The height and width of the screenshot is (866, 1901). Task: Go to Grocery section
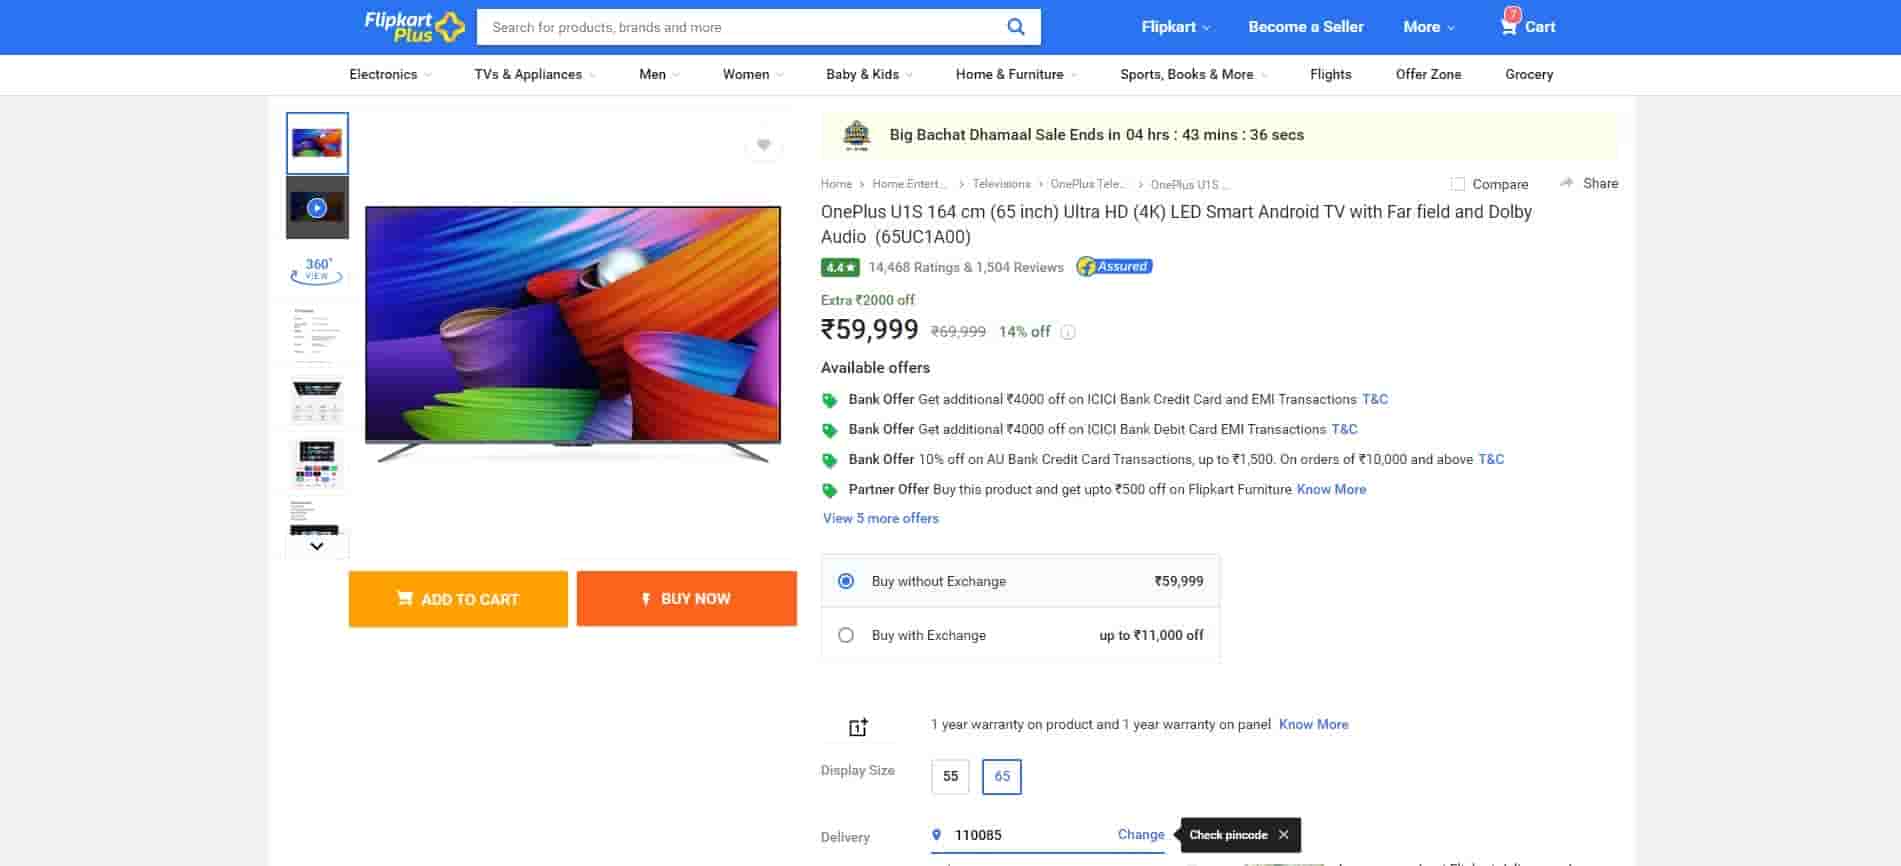[1529, 74]
